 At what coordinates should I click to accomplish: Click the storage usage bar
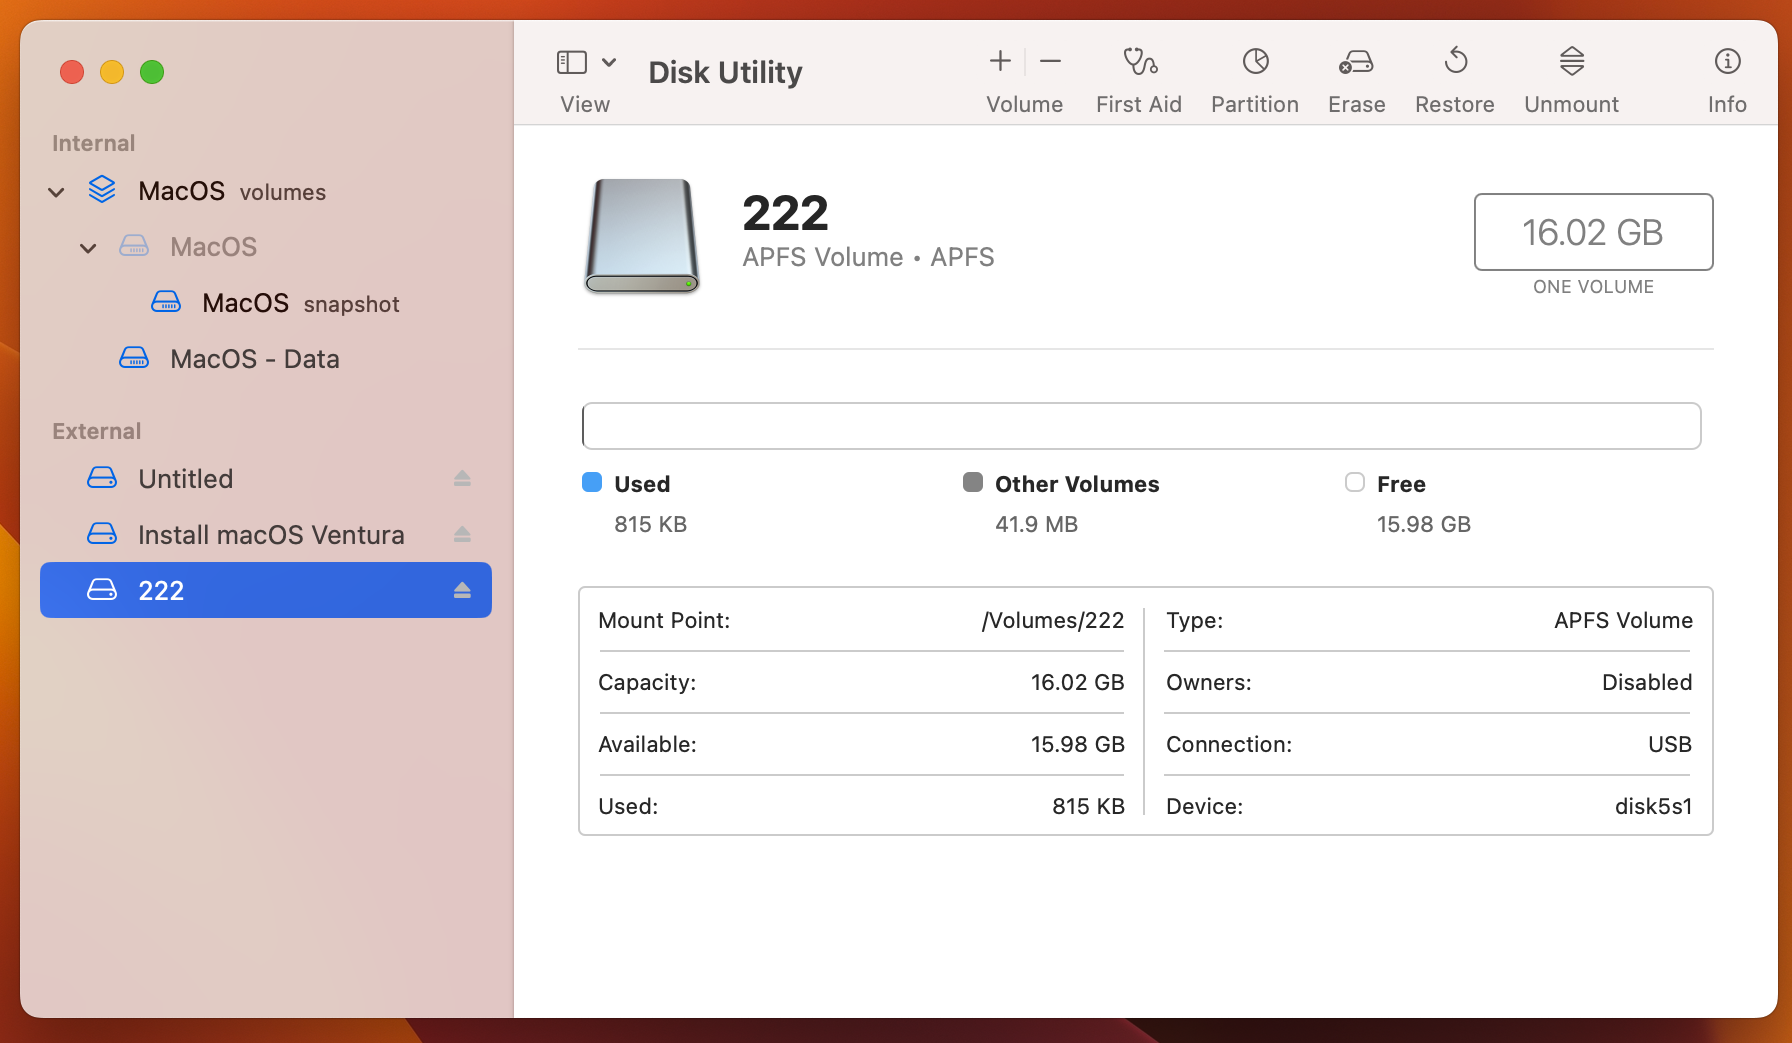1141,426
